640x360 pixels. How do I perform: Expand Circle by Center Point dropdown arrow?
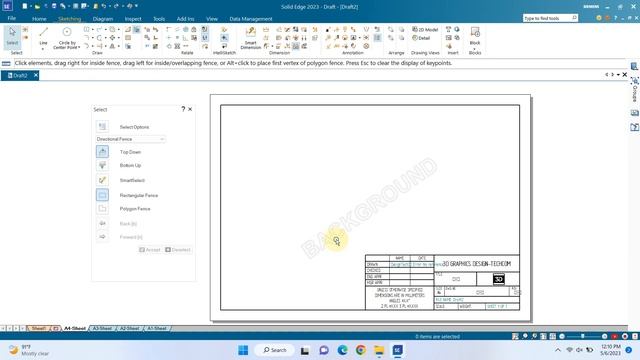point(79,47)
